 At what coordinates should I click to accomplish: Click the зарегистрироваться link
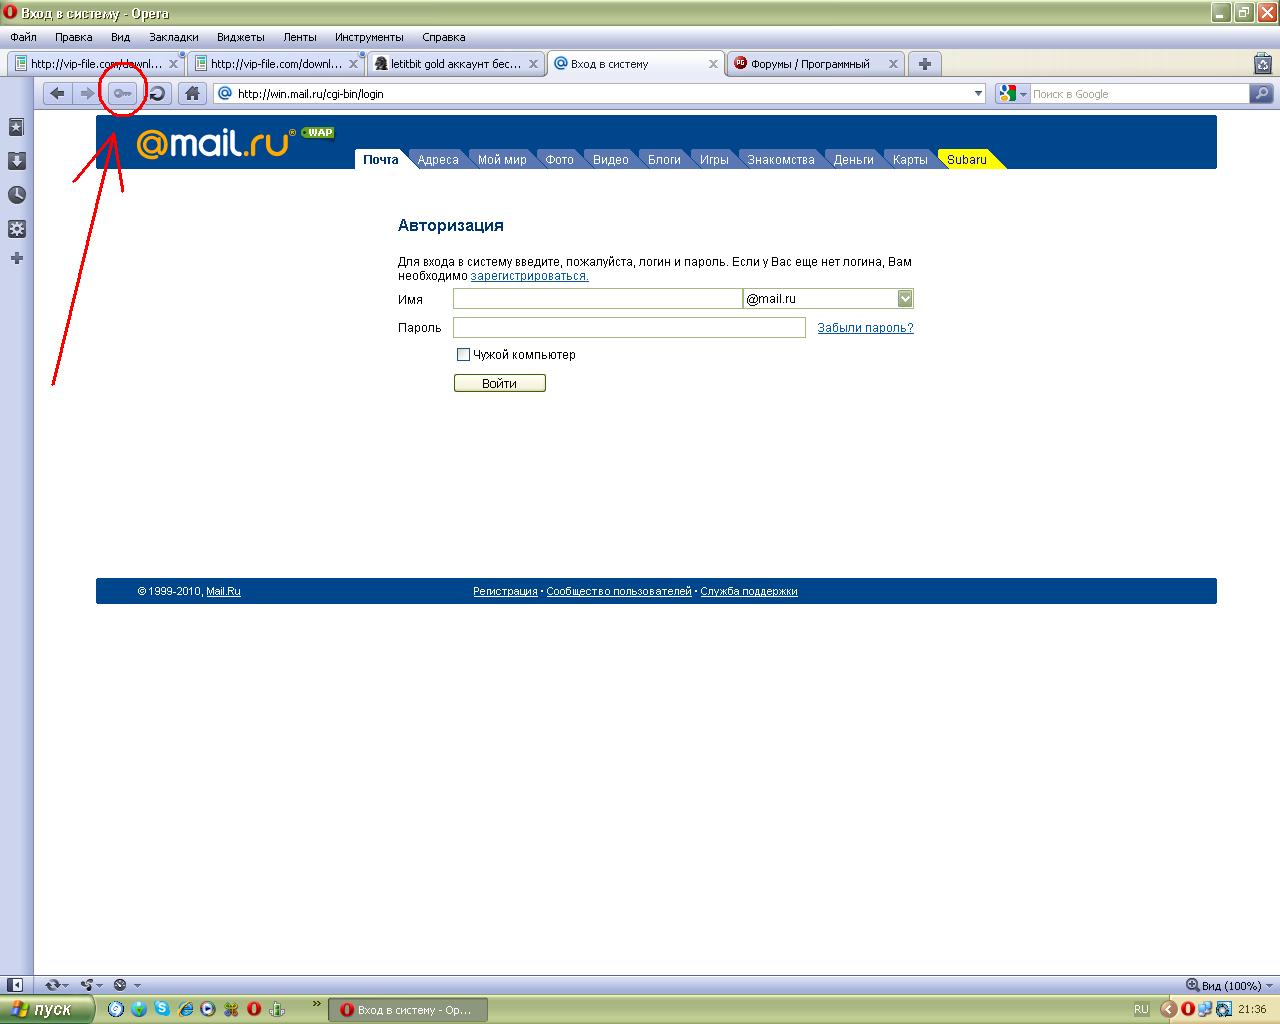click(529, 276)
